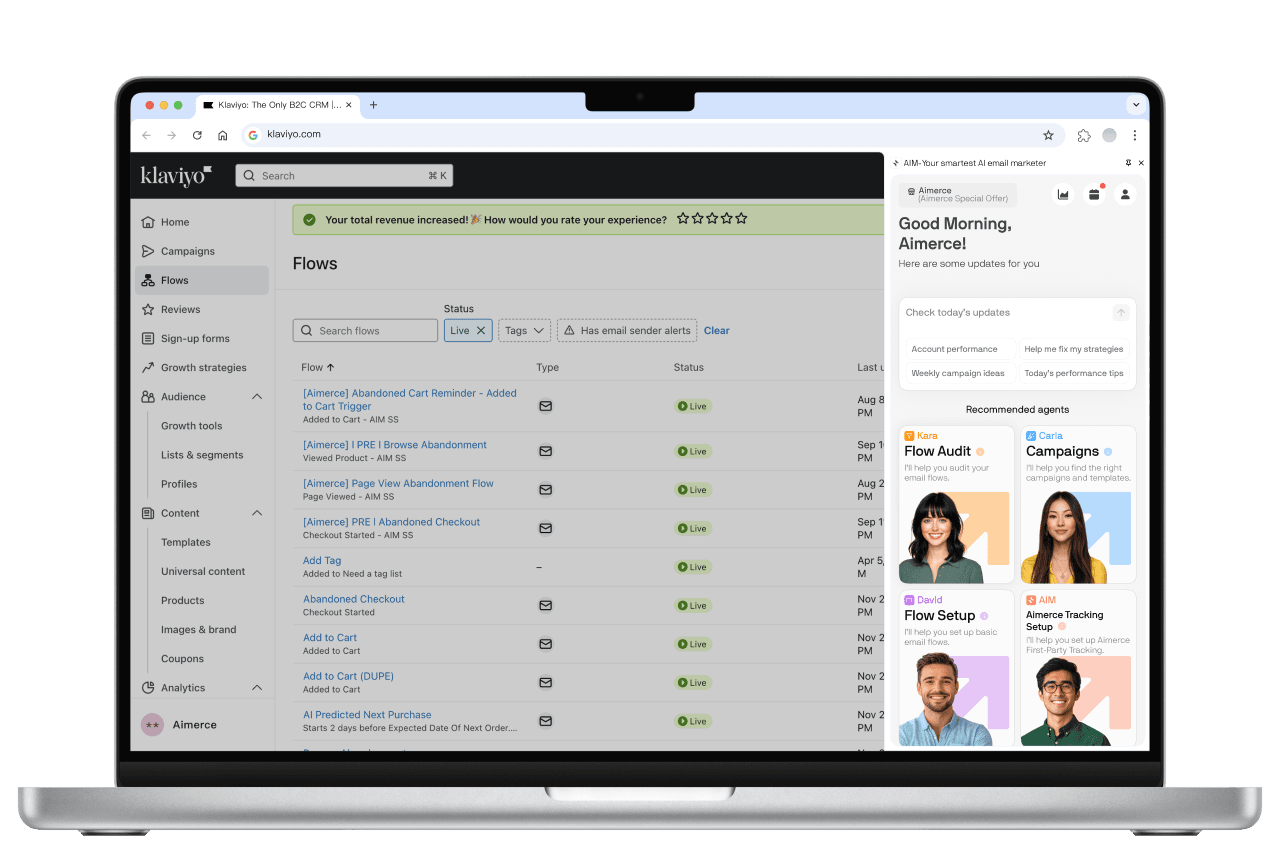
Task: Click Weekly campaign ideas suggestion
Action: coord(958,373)
